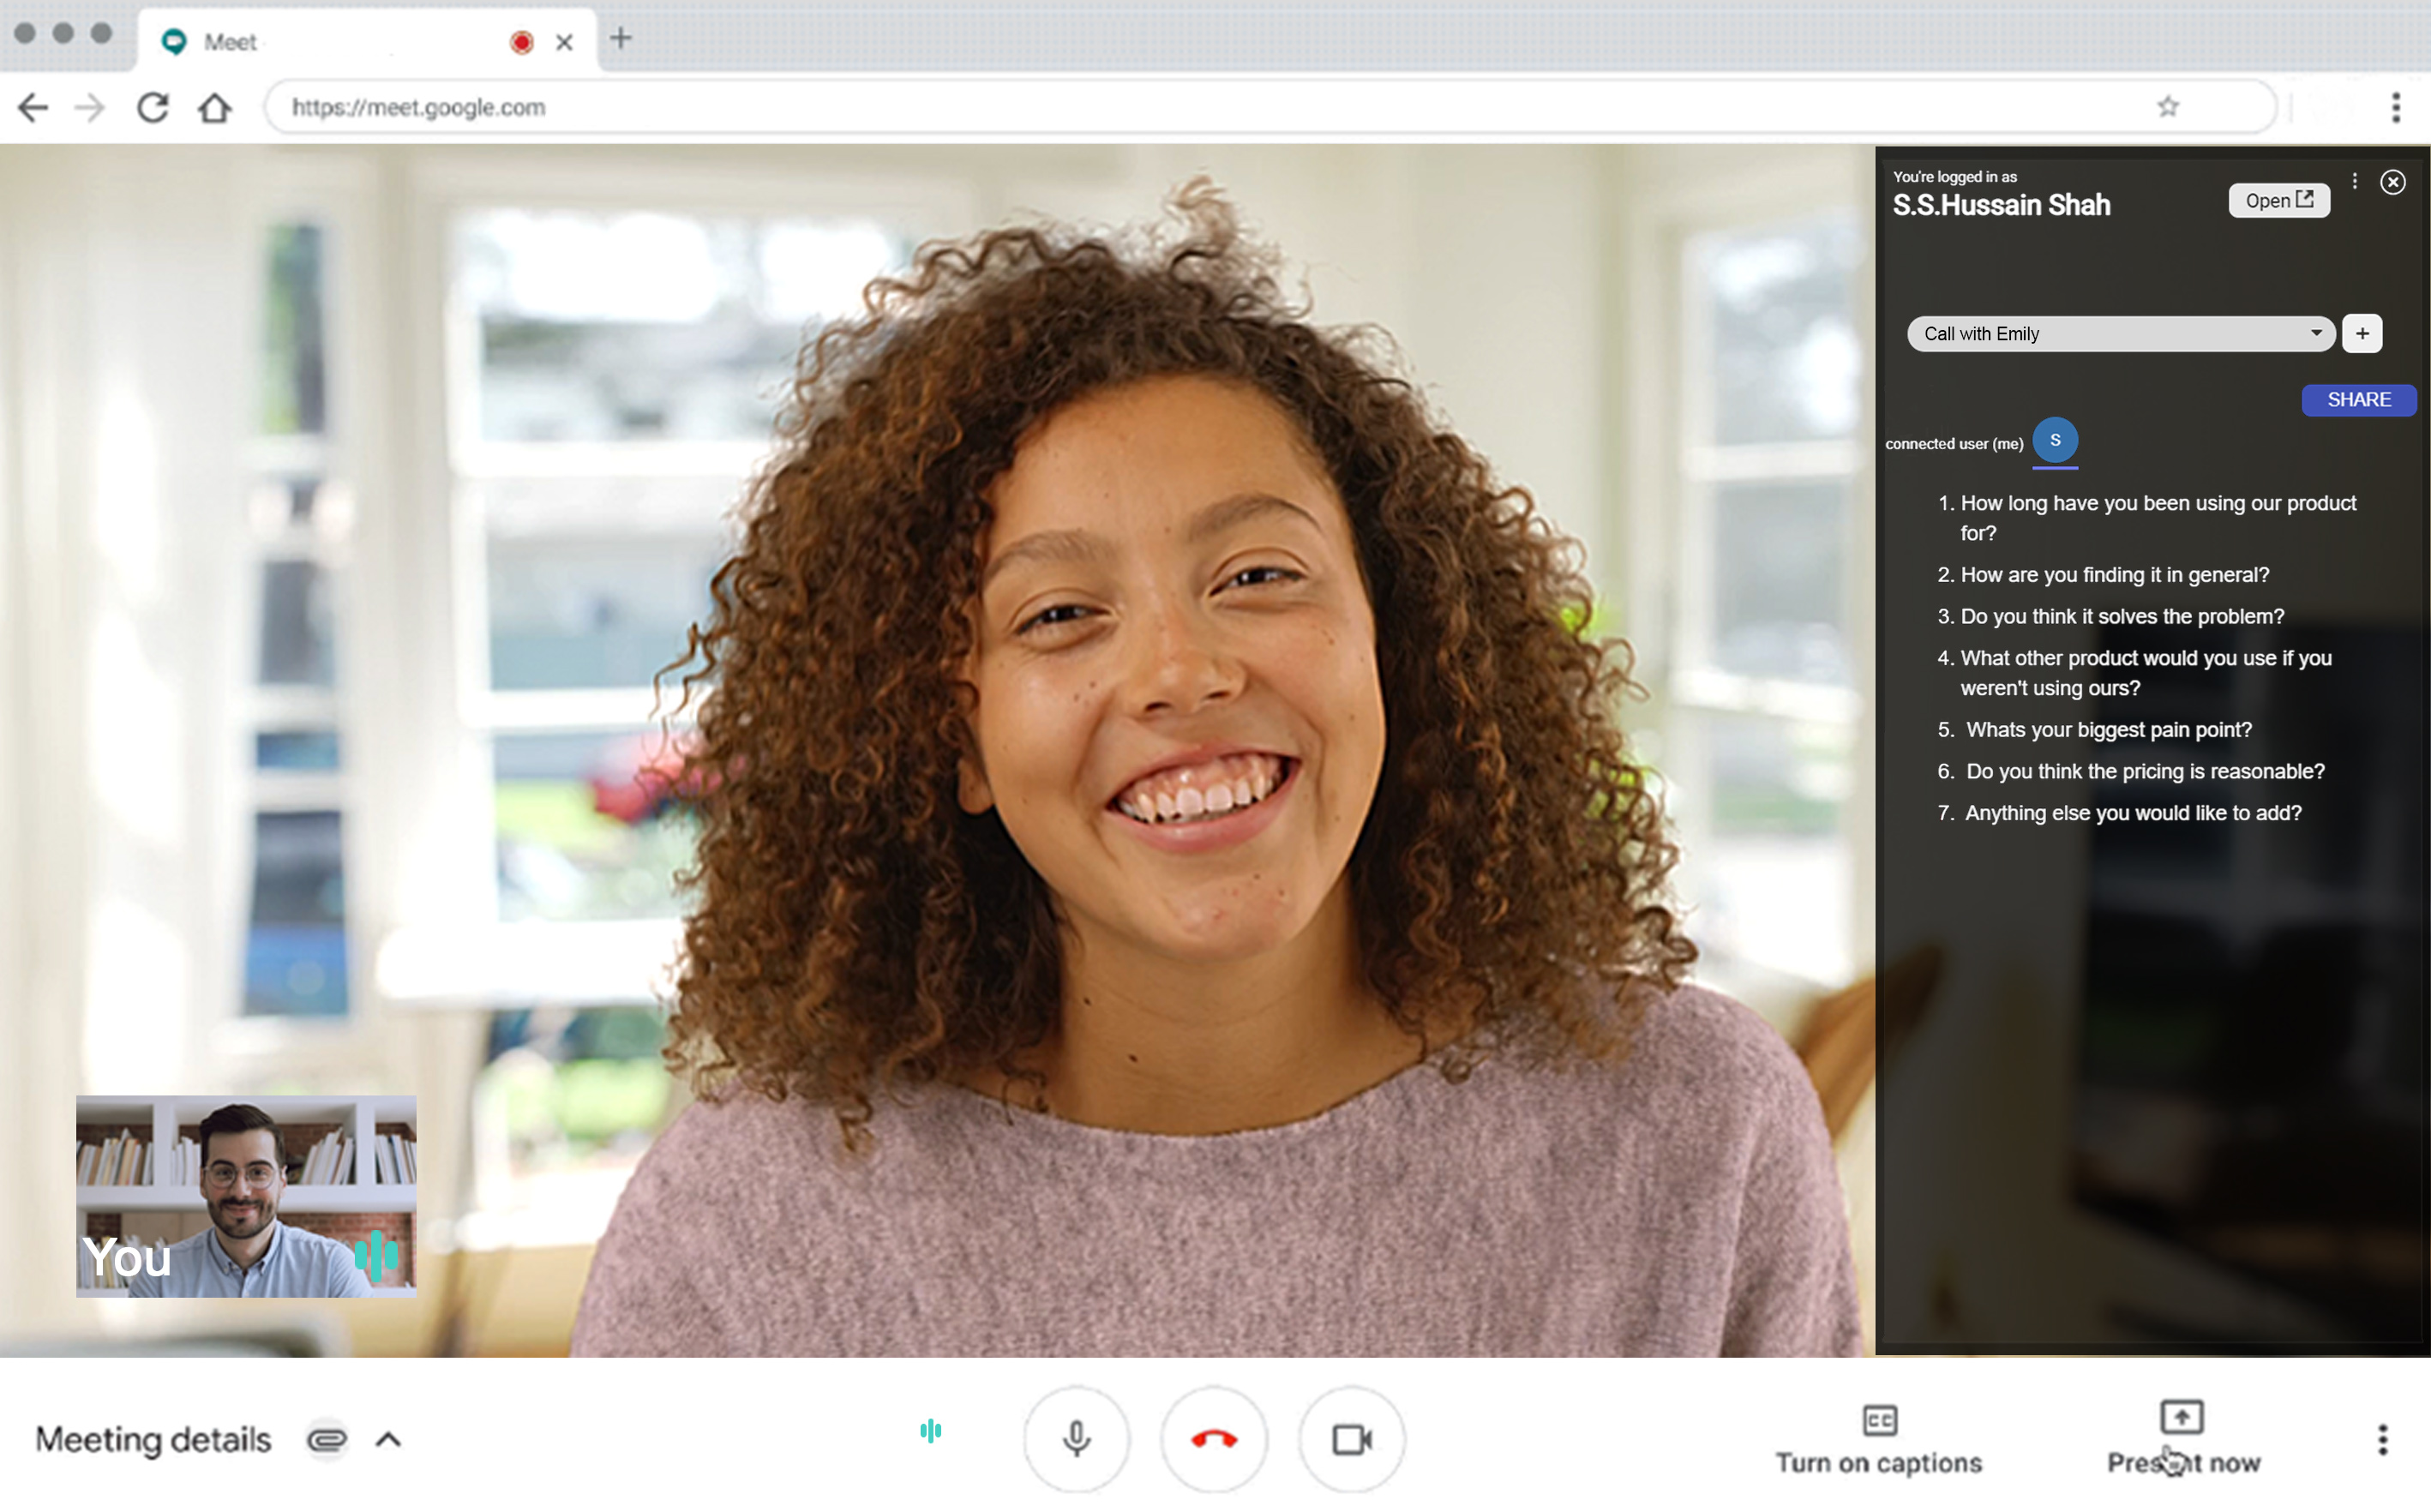Reload the Meet page
2431x1512 pixels.
[x=153, y=107]
